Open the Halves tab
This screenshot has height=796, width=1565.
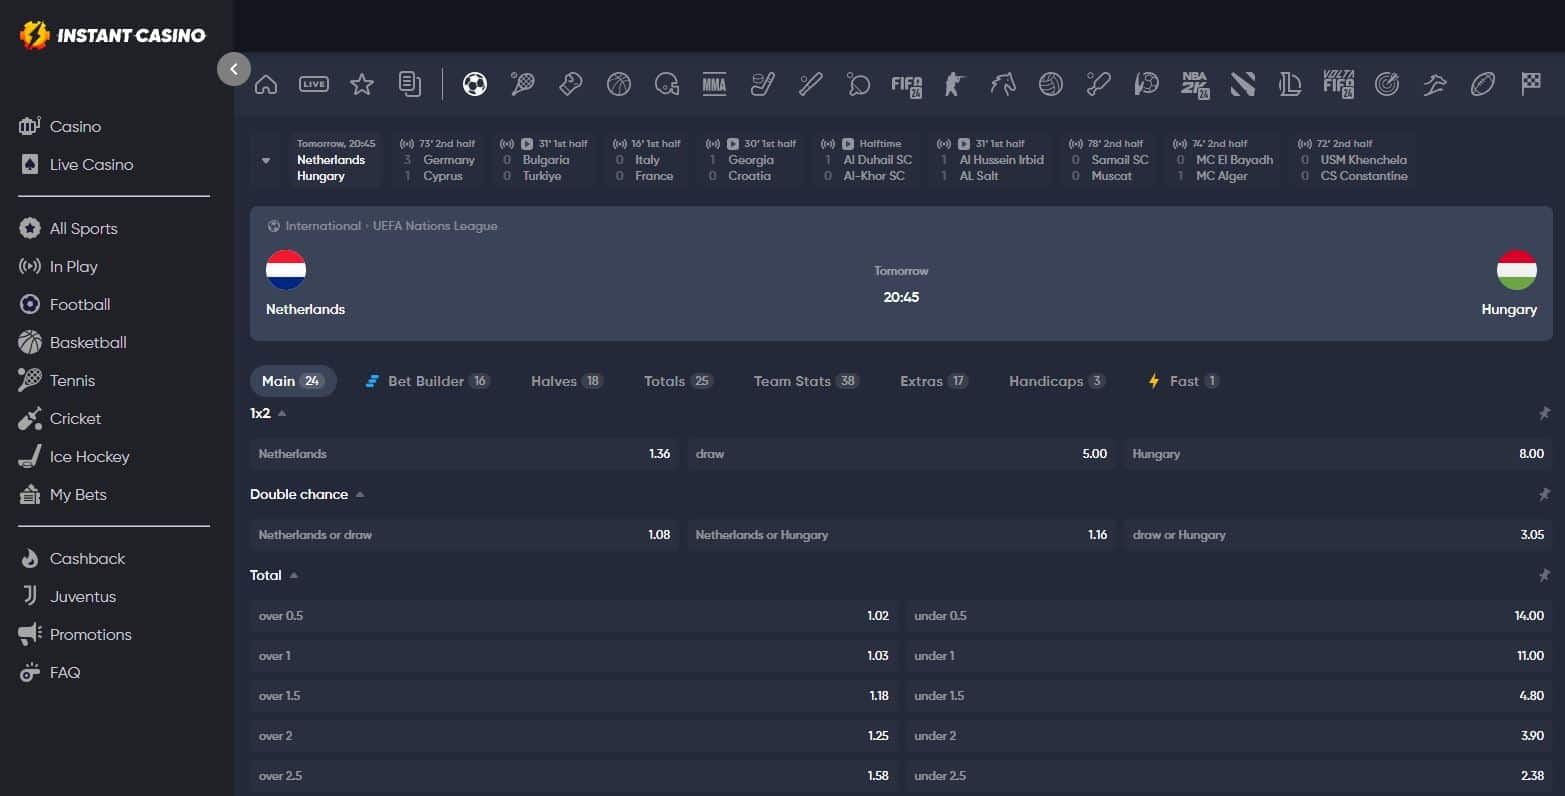[567, 381]
